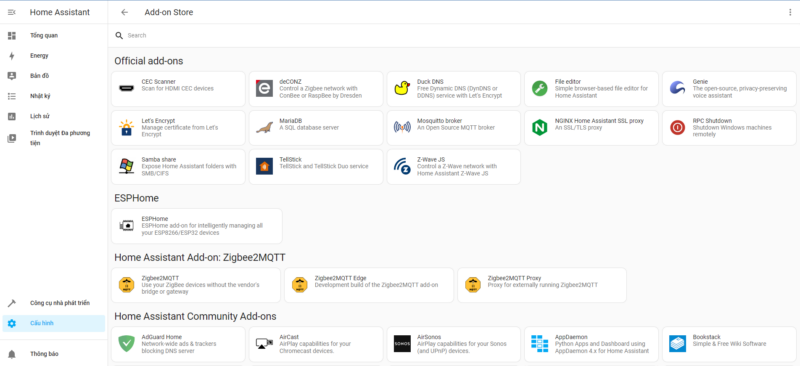This screenshot has height=366, width=800.
Task: Open the deCONZ add-on icon
Action: tap(264, 88)
